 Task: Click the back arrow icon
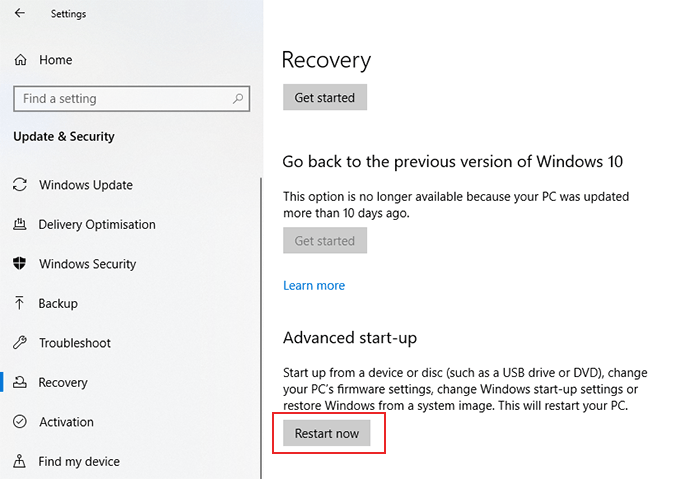point(20,14)
